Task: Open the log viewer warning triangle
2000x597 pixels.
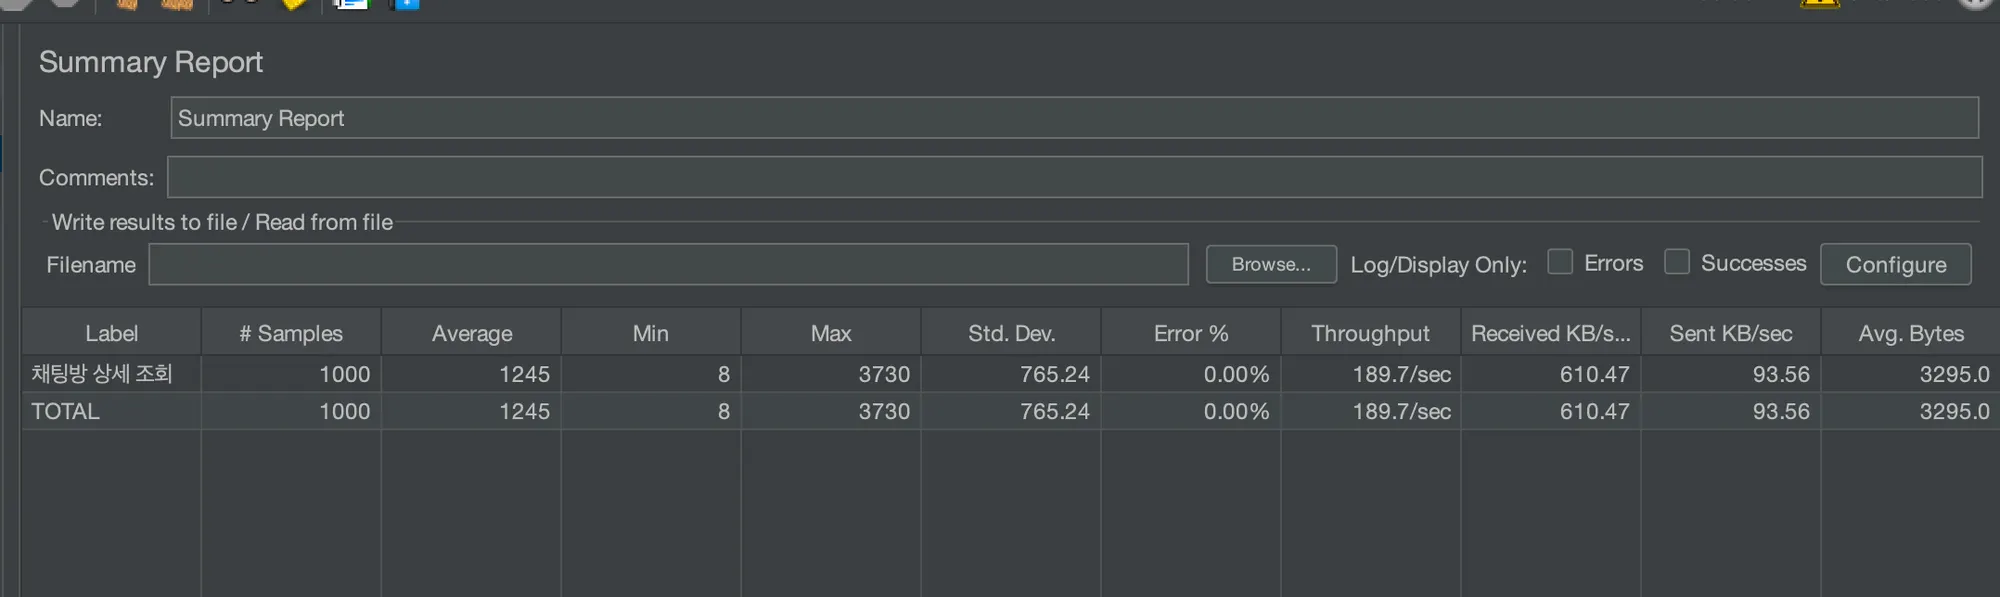Action: click(x=1819, y=4)
